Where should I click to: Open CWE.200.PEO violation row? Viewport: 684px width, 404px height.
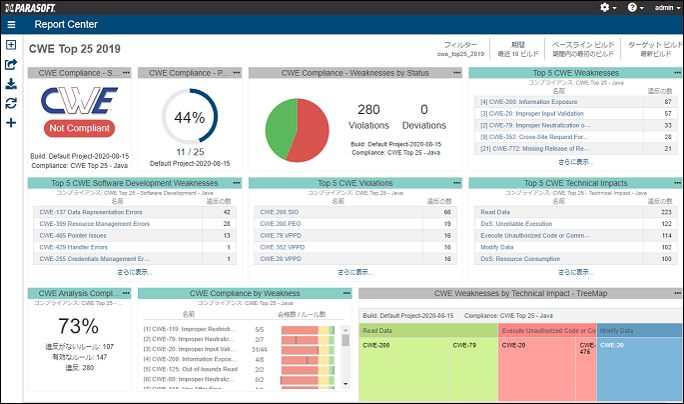[x=356, y=224]
